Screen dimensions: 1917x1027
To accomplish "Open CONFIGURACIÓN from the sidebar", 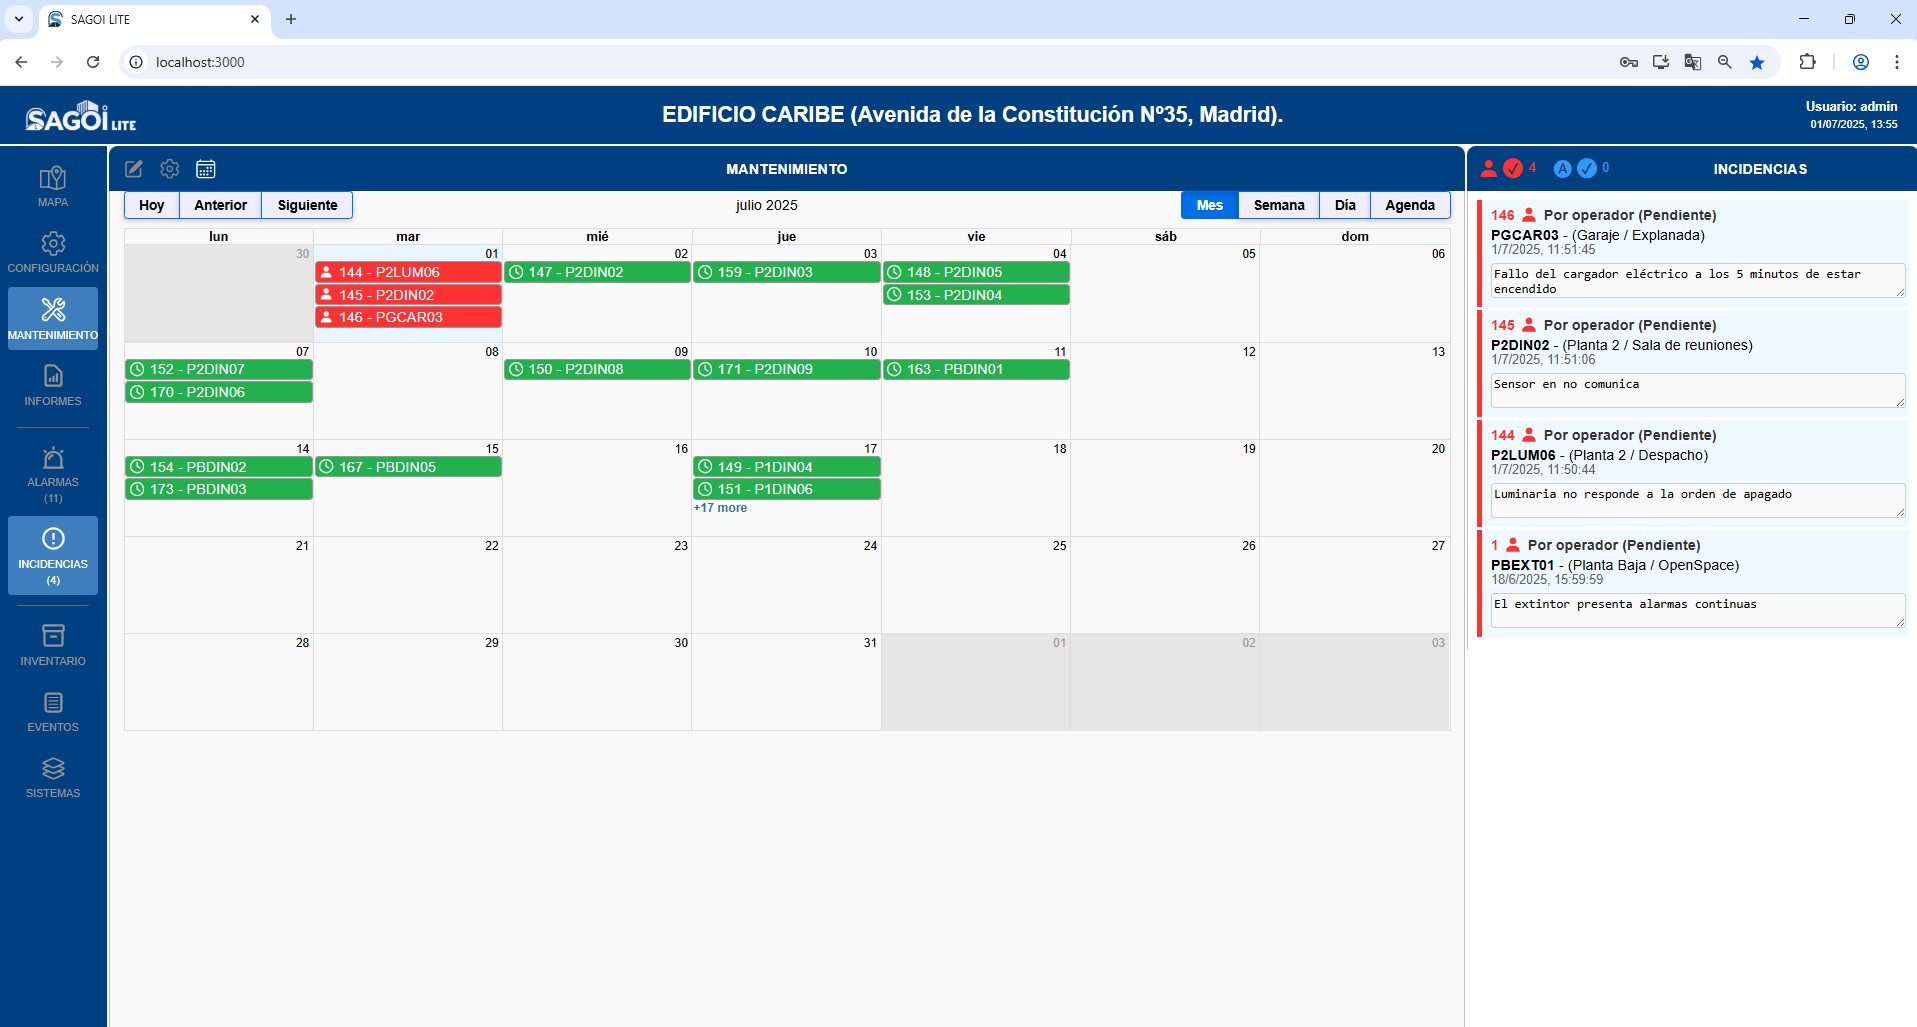I will click(53, 253).
